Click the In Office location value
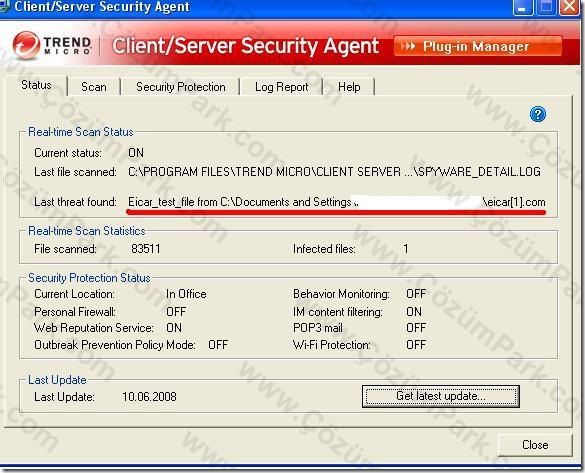Screen dimensions: 585x473 (x=186, y=294)
